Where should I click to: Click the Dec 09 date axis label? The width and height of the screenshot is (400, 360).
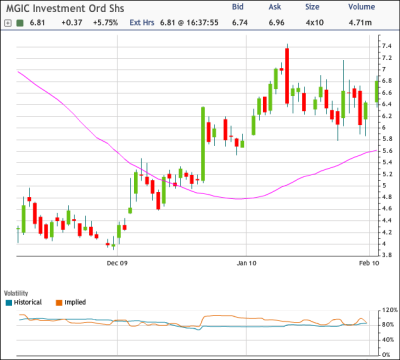[x=117, y=263]
